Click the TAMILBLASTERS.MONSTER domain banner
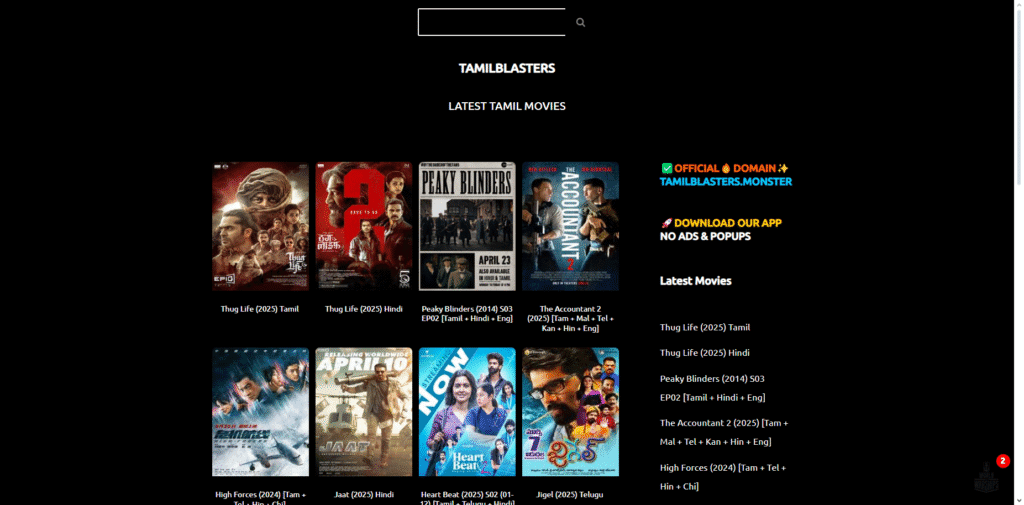The image size is (1024, 505). (x=725, y=182)
